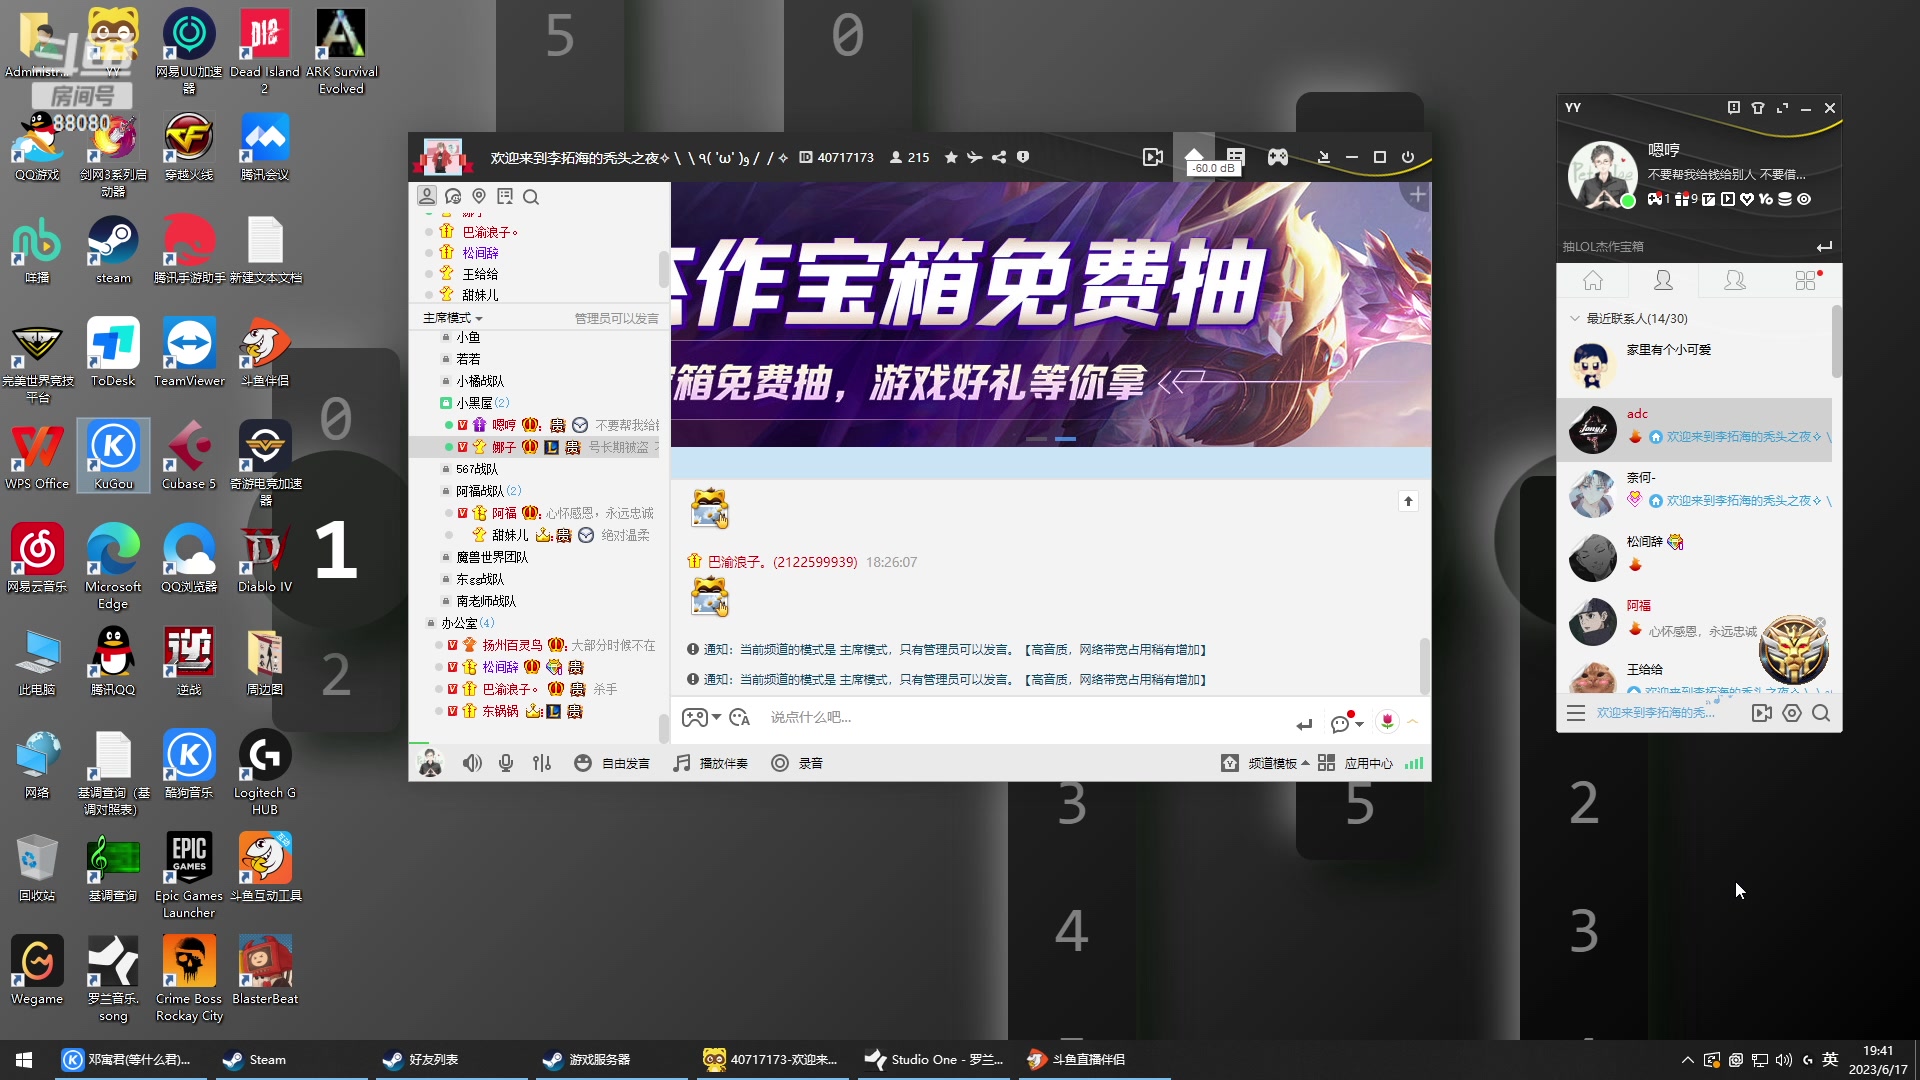Click the 抽LOL杰作宝箱 status entry

pos(1605,245)
